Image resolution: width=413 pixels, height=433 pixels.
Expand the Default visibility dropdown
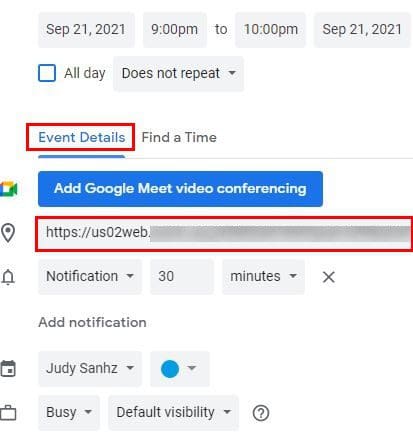[x=173, y=412]
